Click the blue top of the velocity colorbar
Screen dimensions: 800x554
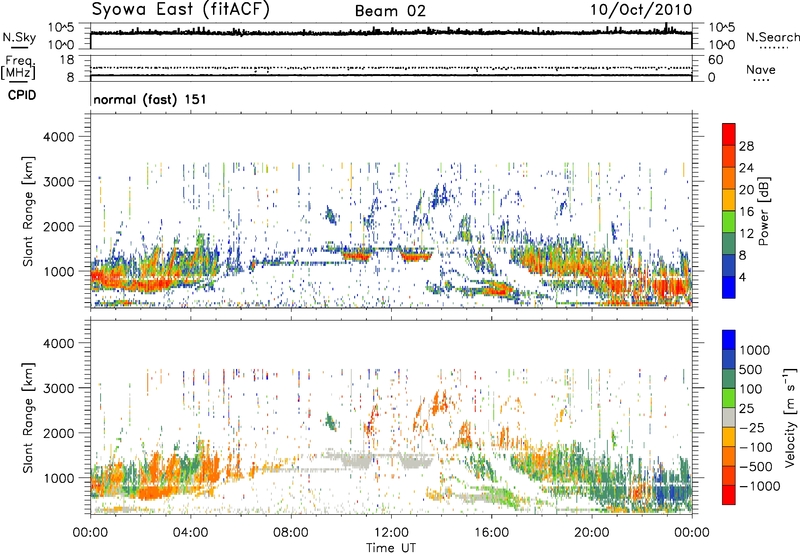point(729,340)
